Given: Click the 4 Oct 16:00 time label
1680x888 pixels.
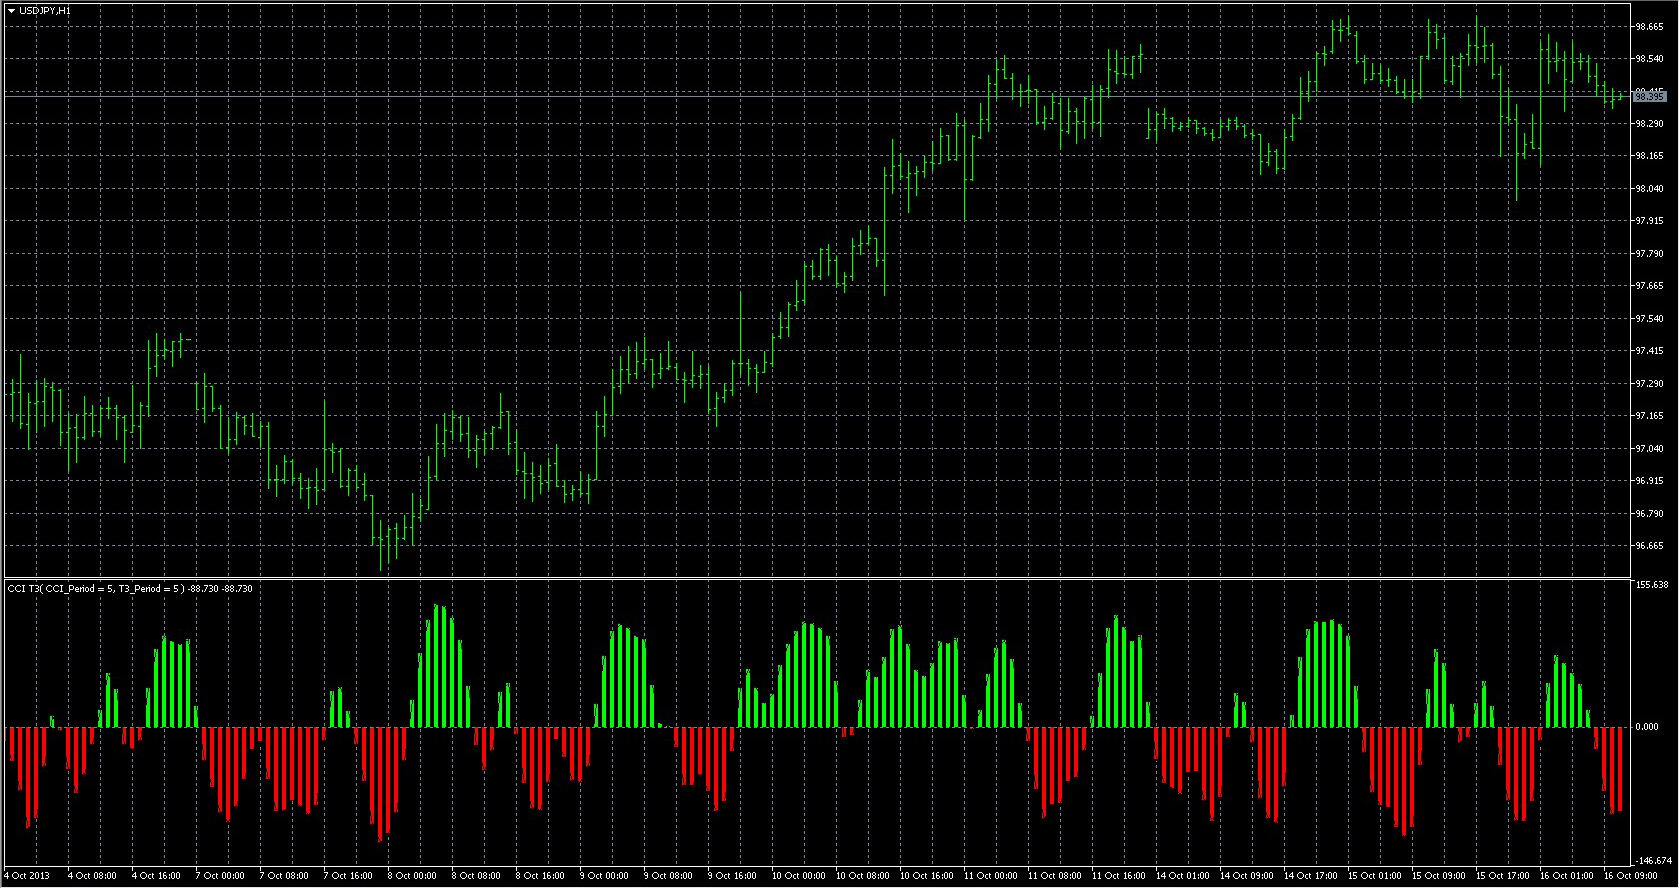Looking at the screenshot, I should 156,876.
